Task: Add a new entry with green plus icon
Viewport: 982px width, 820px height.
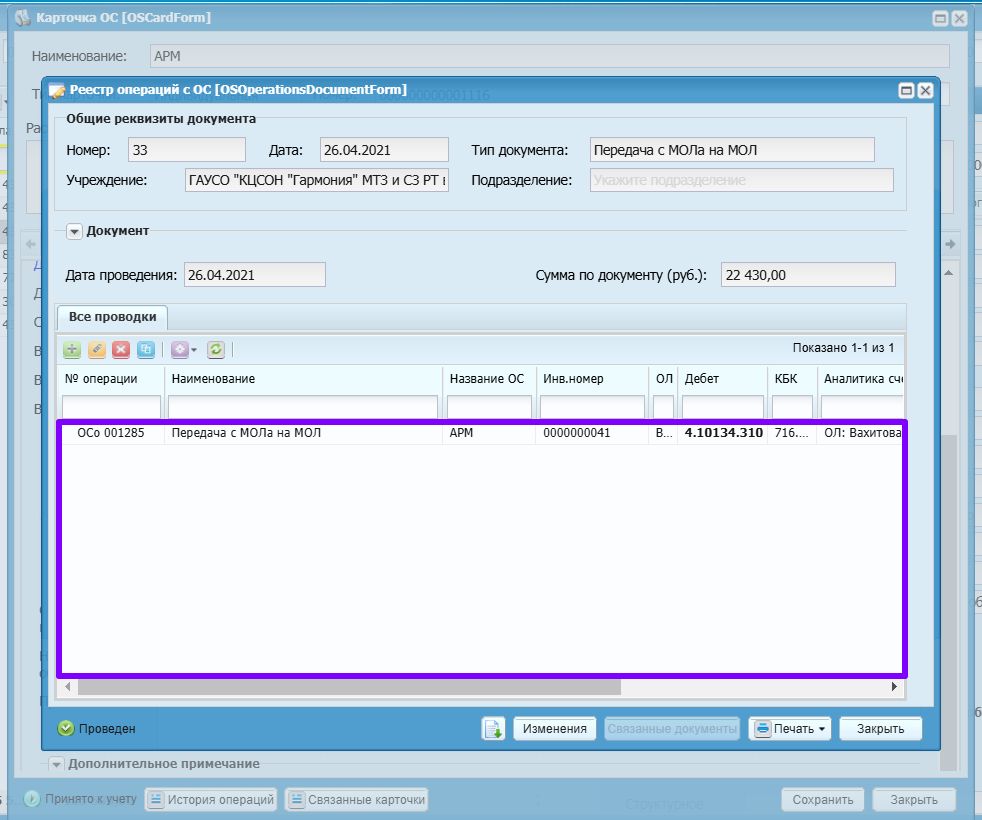Action: click(72, 350)
